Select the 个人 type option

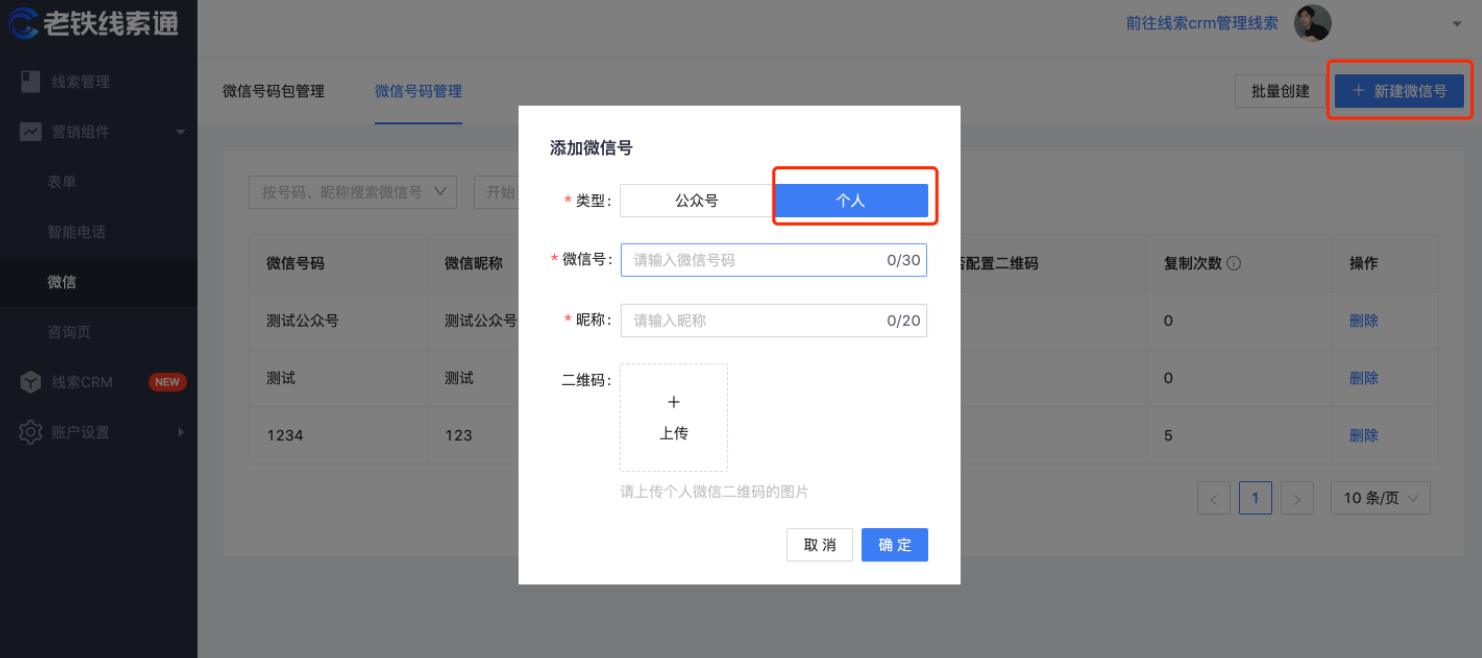(852, 199)
